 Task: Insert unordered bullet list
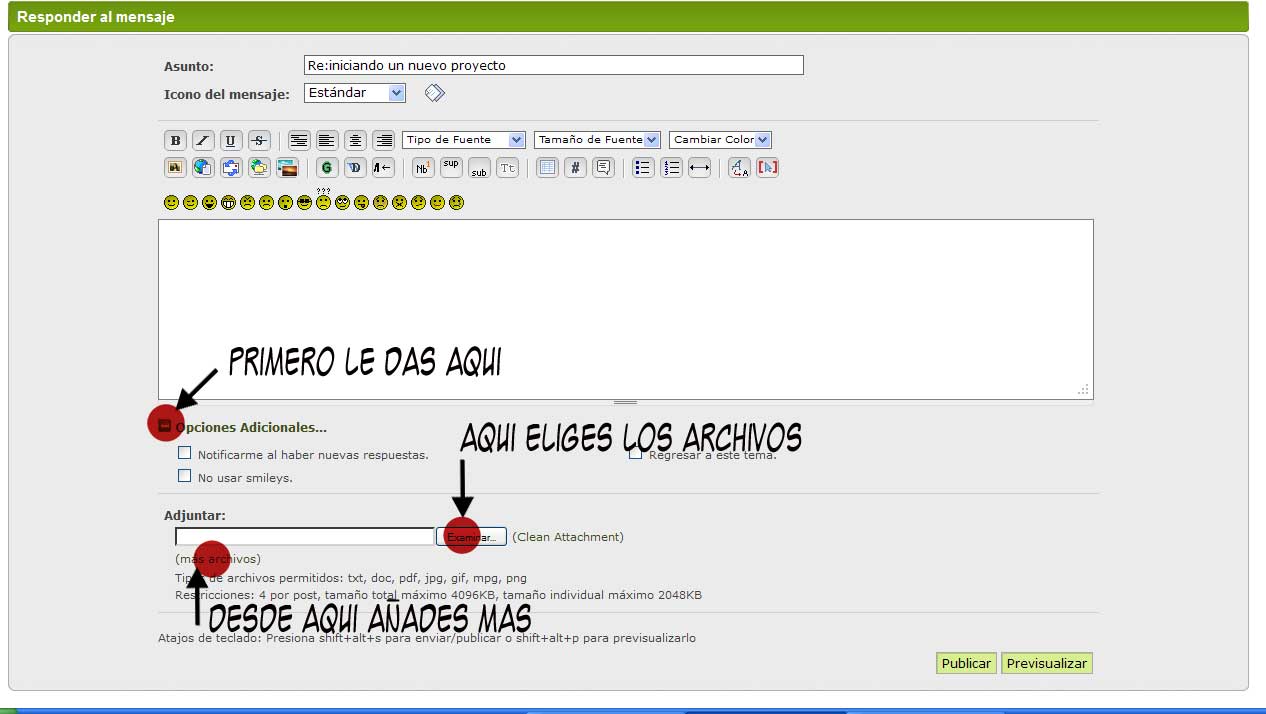tap(643, 168)
